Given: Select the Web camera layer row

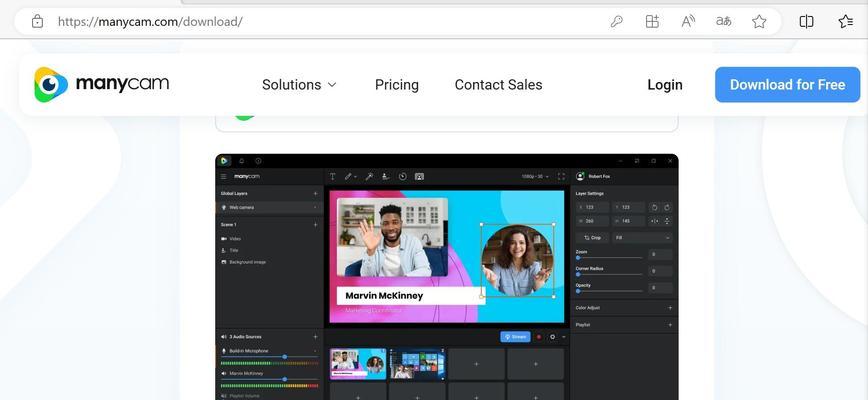Looking at the screenshot, I should [x=270, y=207].
